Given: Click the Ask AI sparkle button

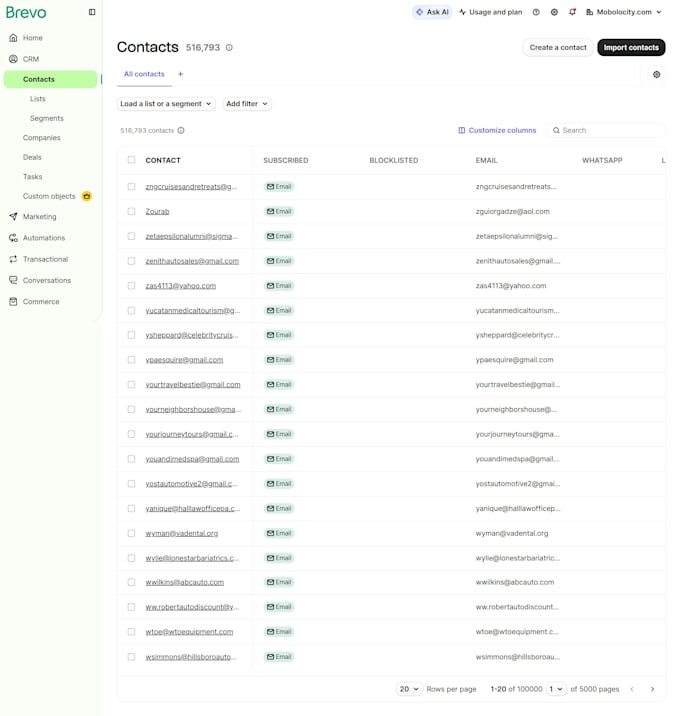Looking at the screenshot, I should tap(432, 12).
